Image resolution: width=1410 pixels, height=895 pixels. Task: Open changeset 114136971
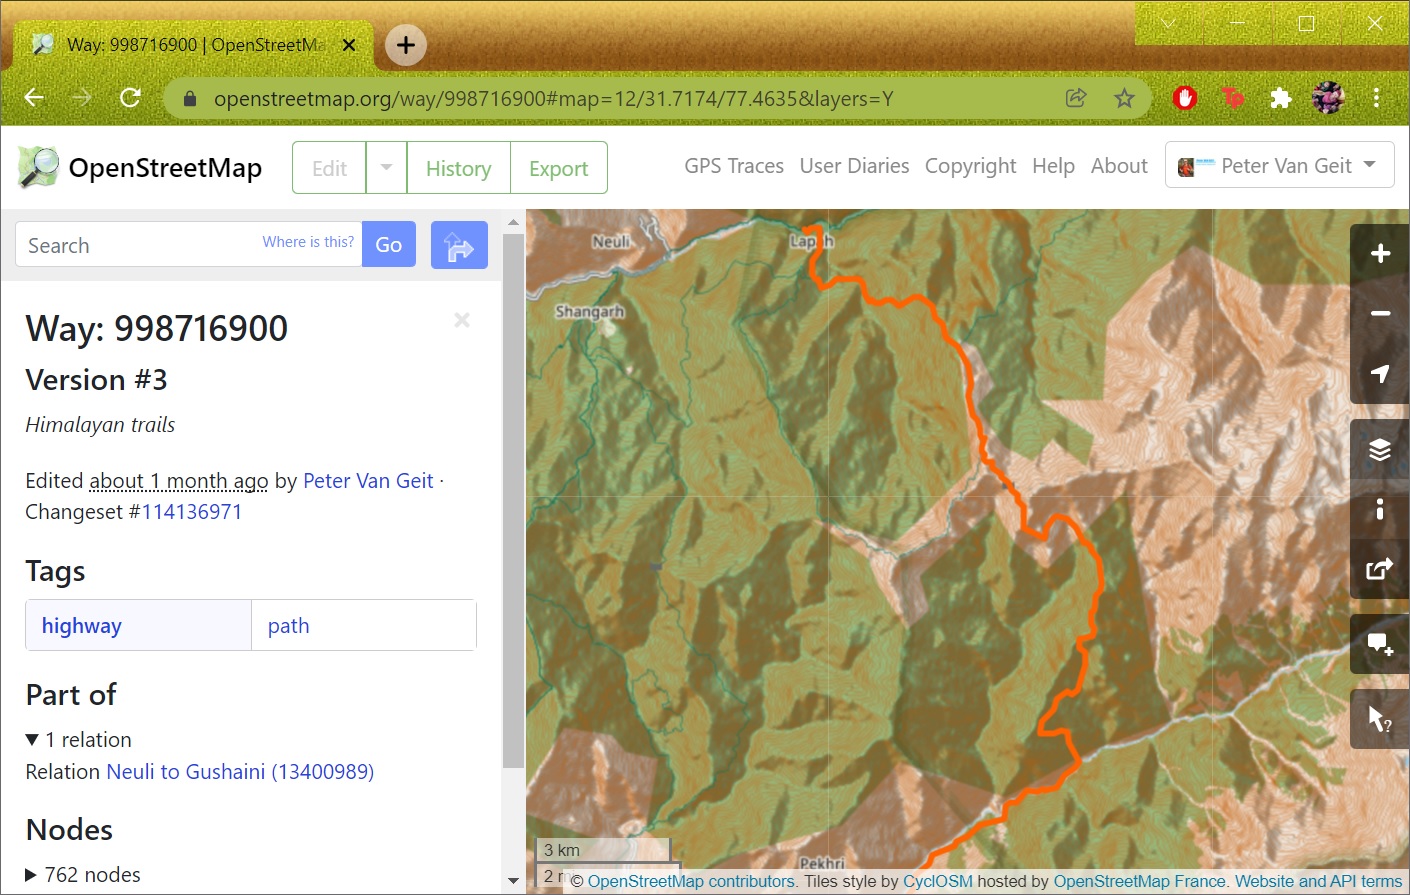(x=191, y=512)
